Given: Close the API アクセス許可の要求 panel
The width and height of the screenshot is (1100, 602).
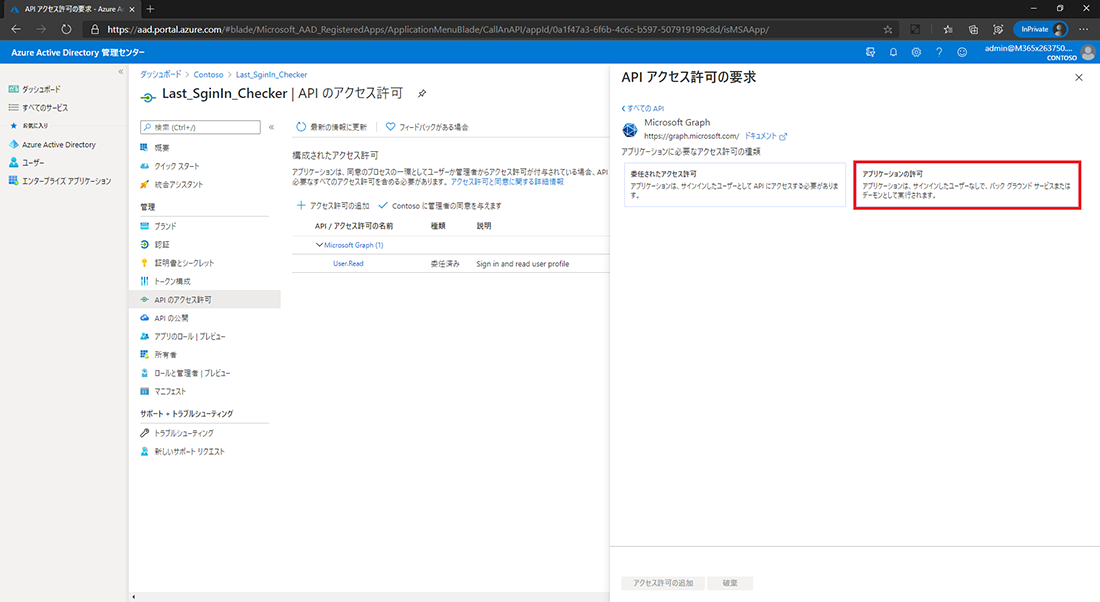Looking at the screenshot, I should [1078, 77].
